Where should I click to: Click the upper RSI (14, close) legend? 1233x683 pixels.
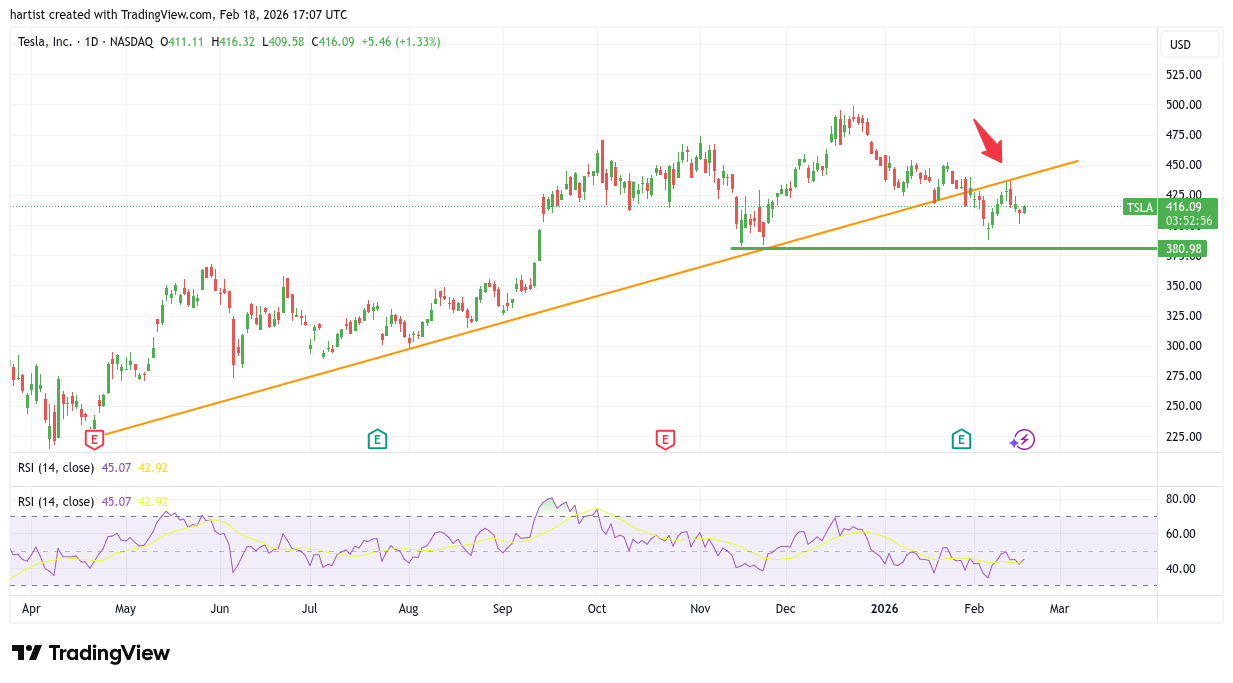[x=56, y=467]
